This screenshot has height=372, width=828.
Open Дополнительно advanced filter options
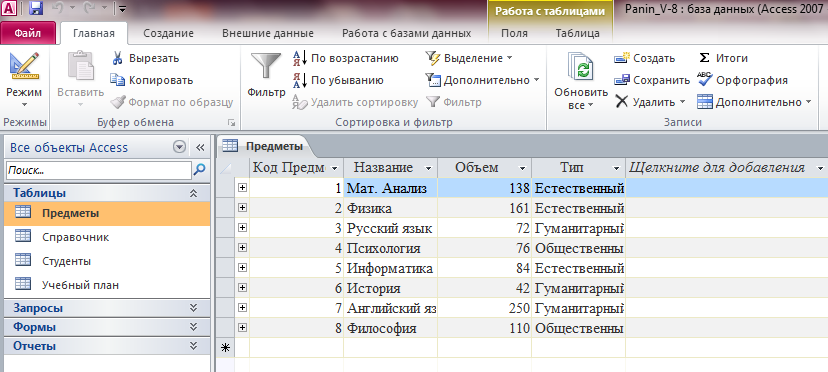pos(482,80)
